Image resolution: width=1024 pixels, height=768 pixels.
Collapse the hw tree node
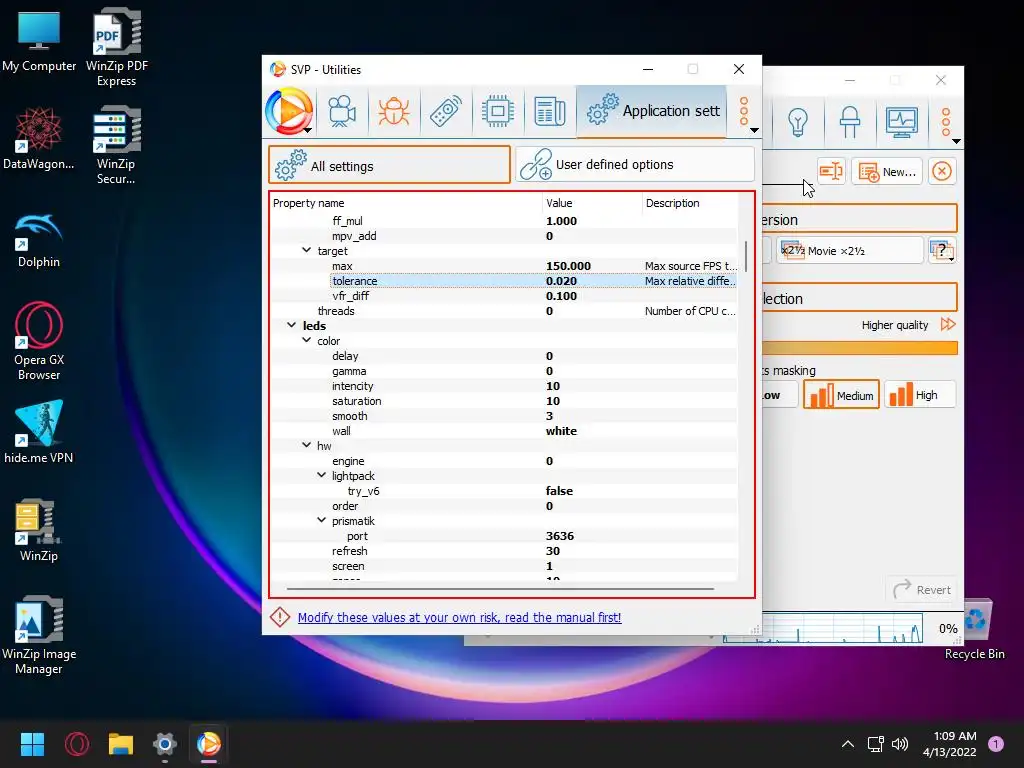306,445
